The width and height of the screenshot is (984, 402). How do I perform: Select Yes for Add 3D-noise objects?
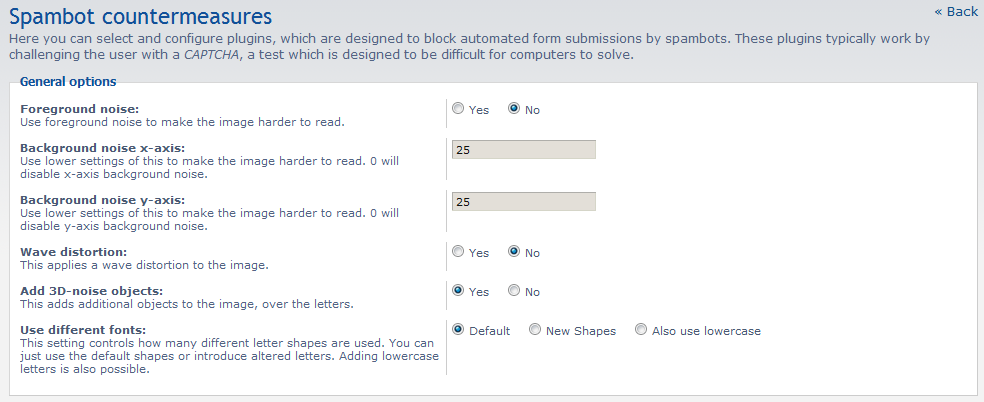click(x=458, y=291)
